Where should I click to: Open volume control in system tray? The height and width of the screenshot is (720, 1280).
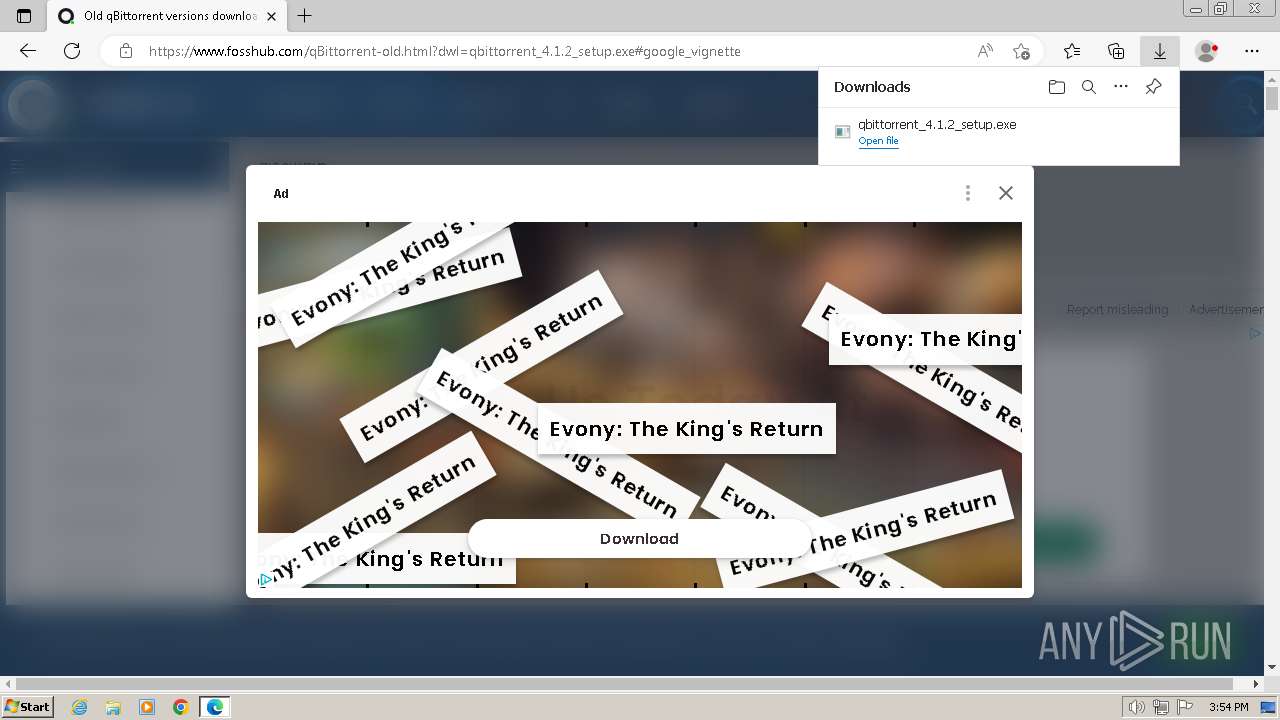pyautogui.click(x=1136, y=707)
